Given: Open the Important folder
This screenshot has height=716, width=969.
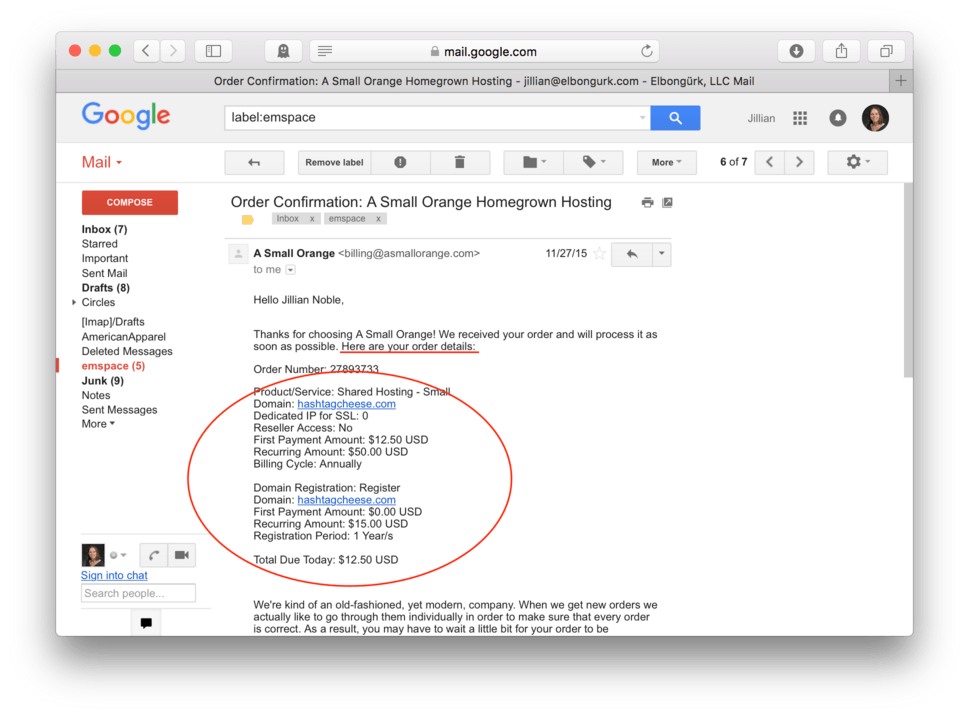Looking at the screenshot, I should (x=105, y=258).
